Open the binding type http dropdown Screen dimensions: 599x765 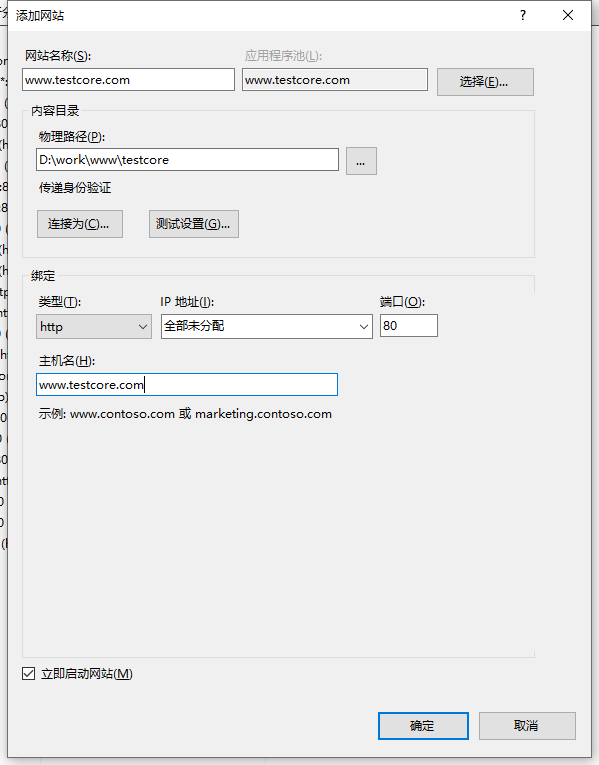94,326
